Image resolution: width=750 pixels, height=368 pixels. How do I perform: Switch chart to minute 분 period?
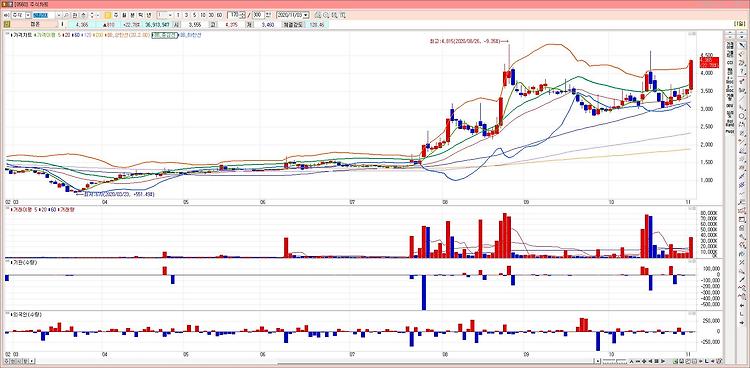[x=132, y=15]
